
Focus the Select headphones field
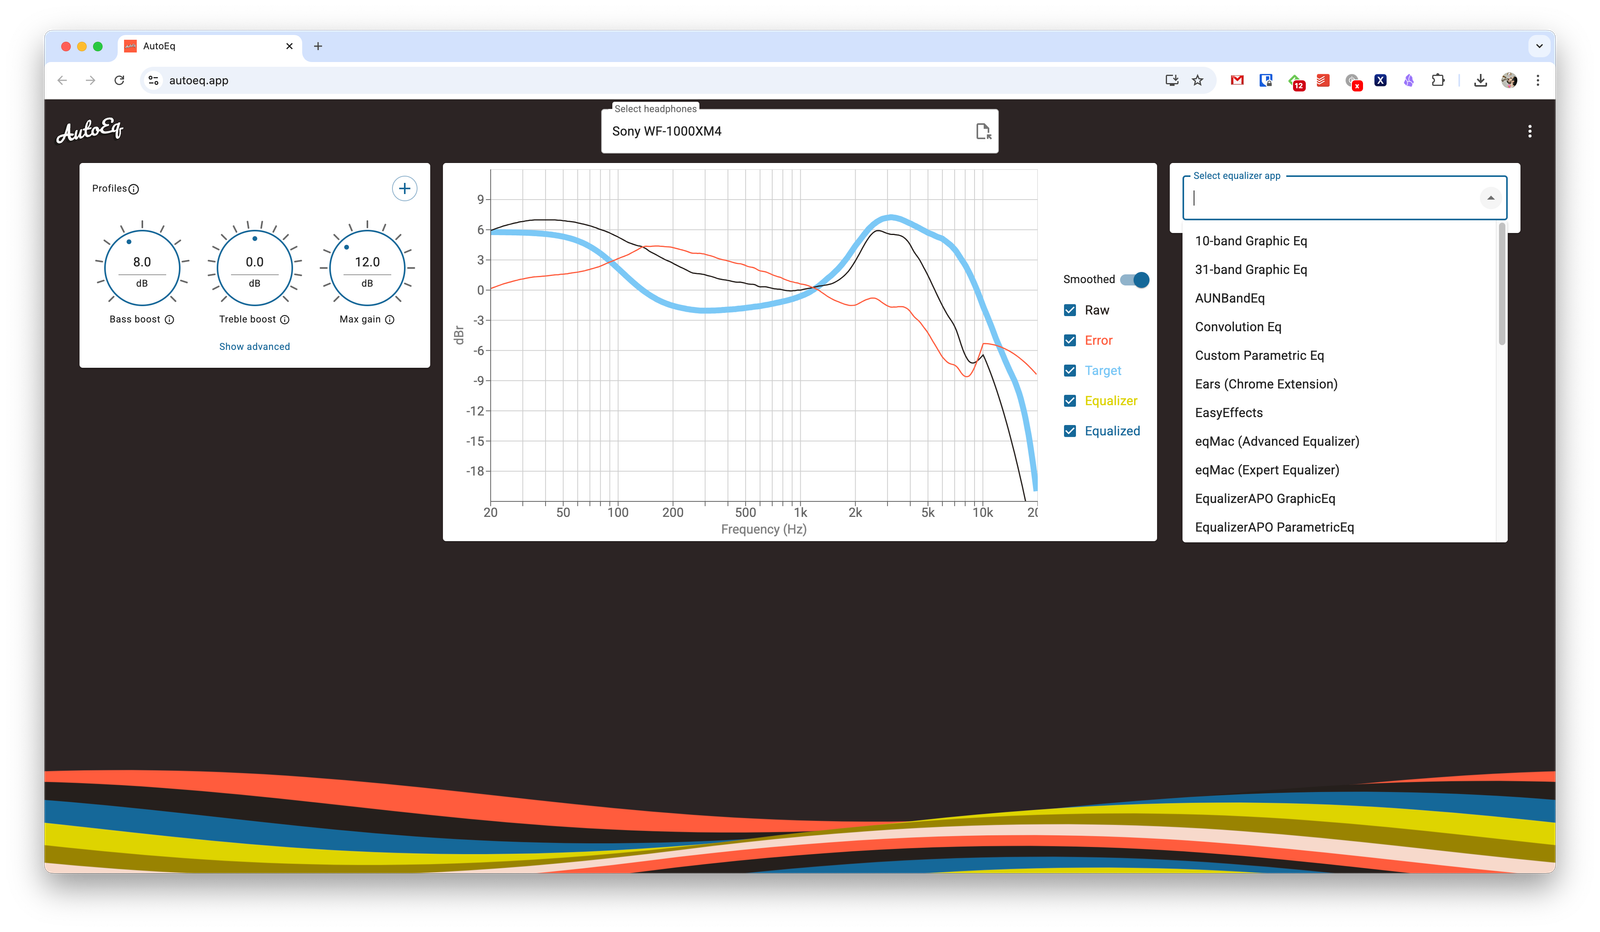click(800, 131)
